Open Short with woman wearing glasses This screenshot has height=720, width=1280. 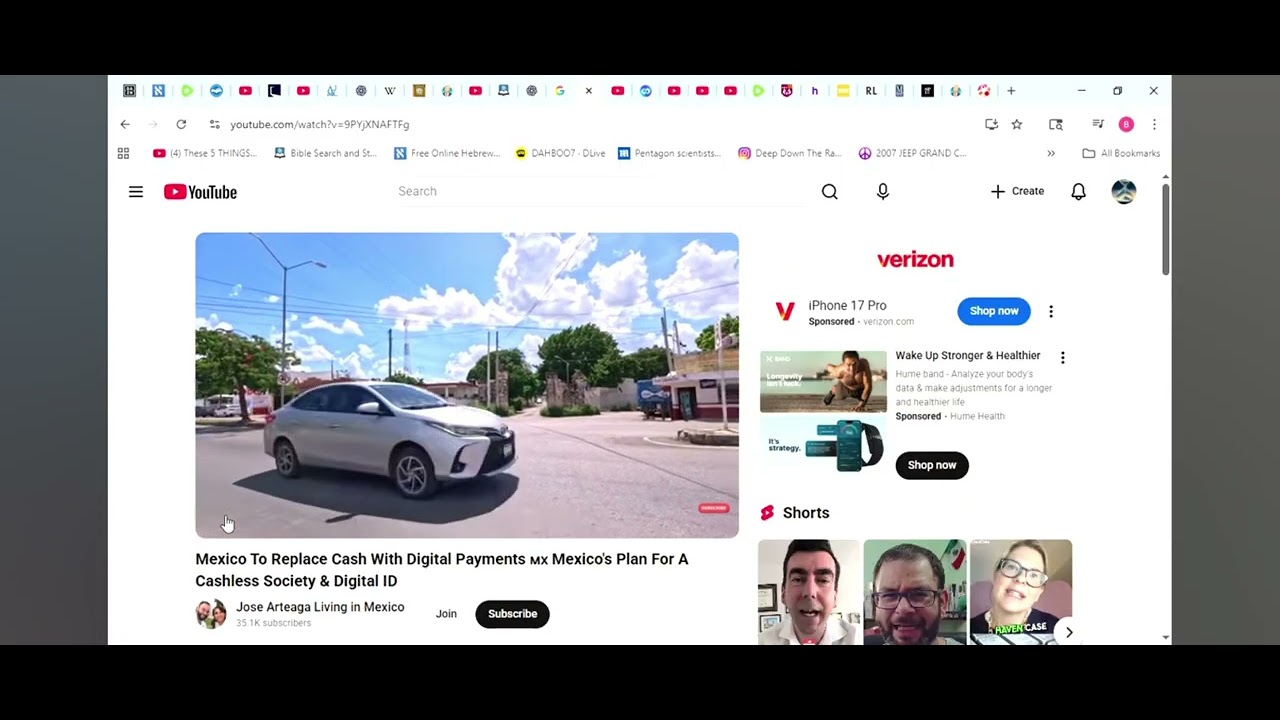(1021, 592)
